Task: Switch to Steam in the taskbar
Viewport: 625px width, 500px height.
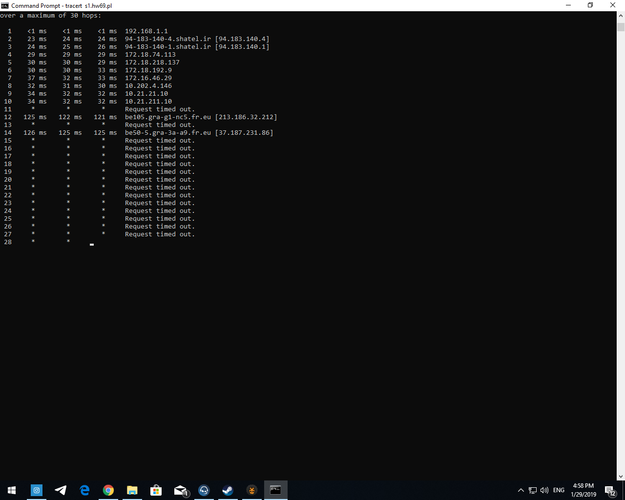Action: pos(228,490)
